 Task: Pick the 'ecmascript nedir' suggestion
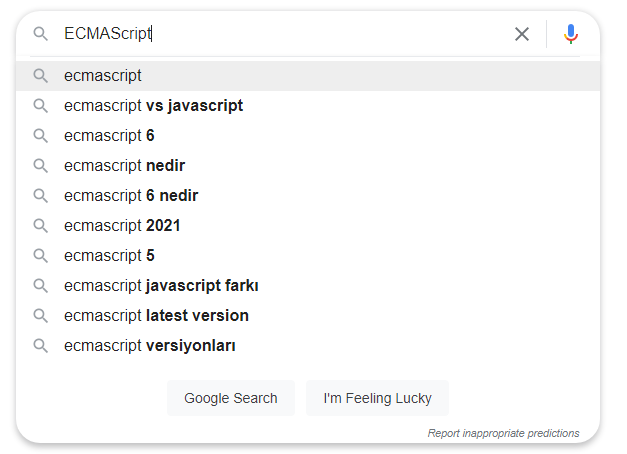pos(308,166)
